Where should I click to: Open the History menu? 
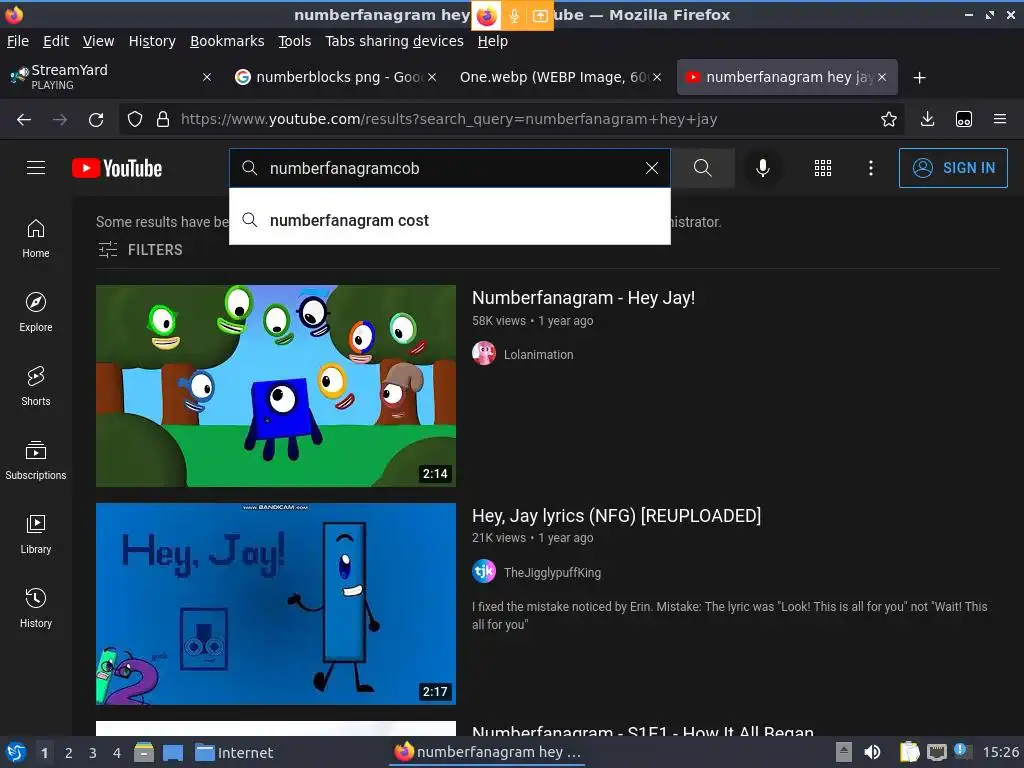(x=152, y=41)
